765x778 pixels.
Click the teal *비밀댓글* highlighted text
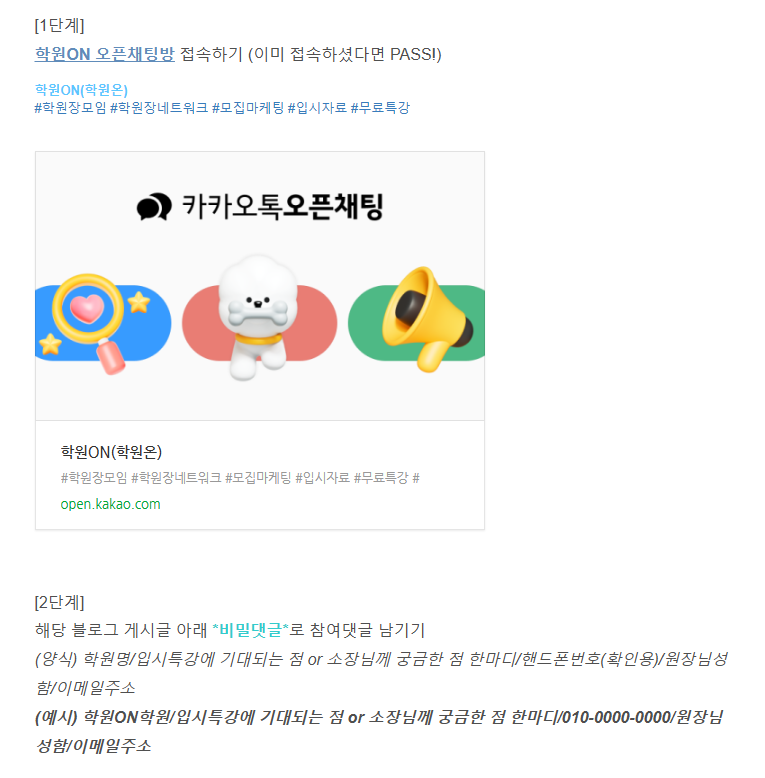(x=250, y=630)
